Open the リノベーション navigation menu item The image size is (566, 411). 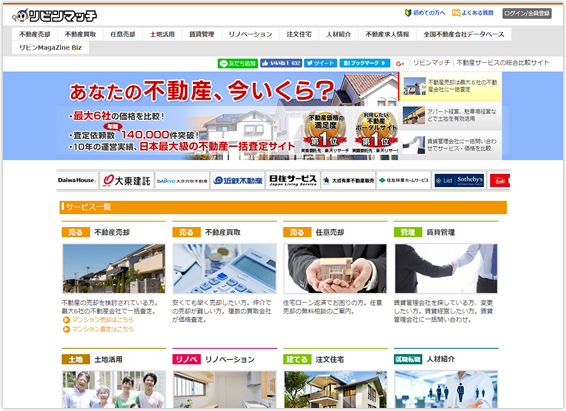point(251,34)
